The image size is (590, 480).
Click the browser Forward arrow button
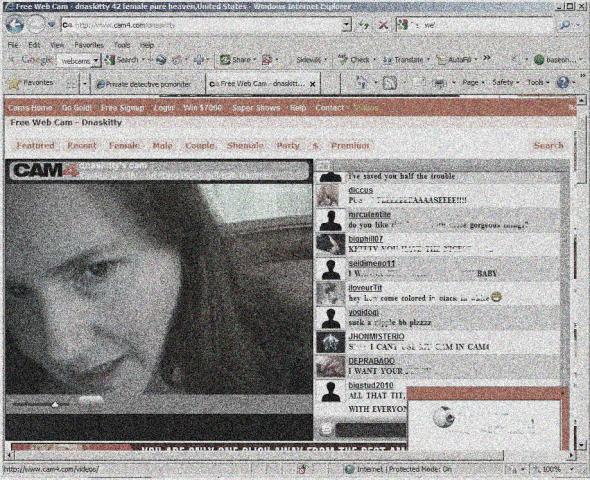36,25
